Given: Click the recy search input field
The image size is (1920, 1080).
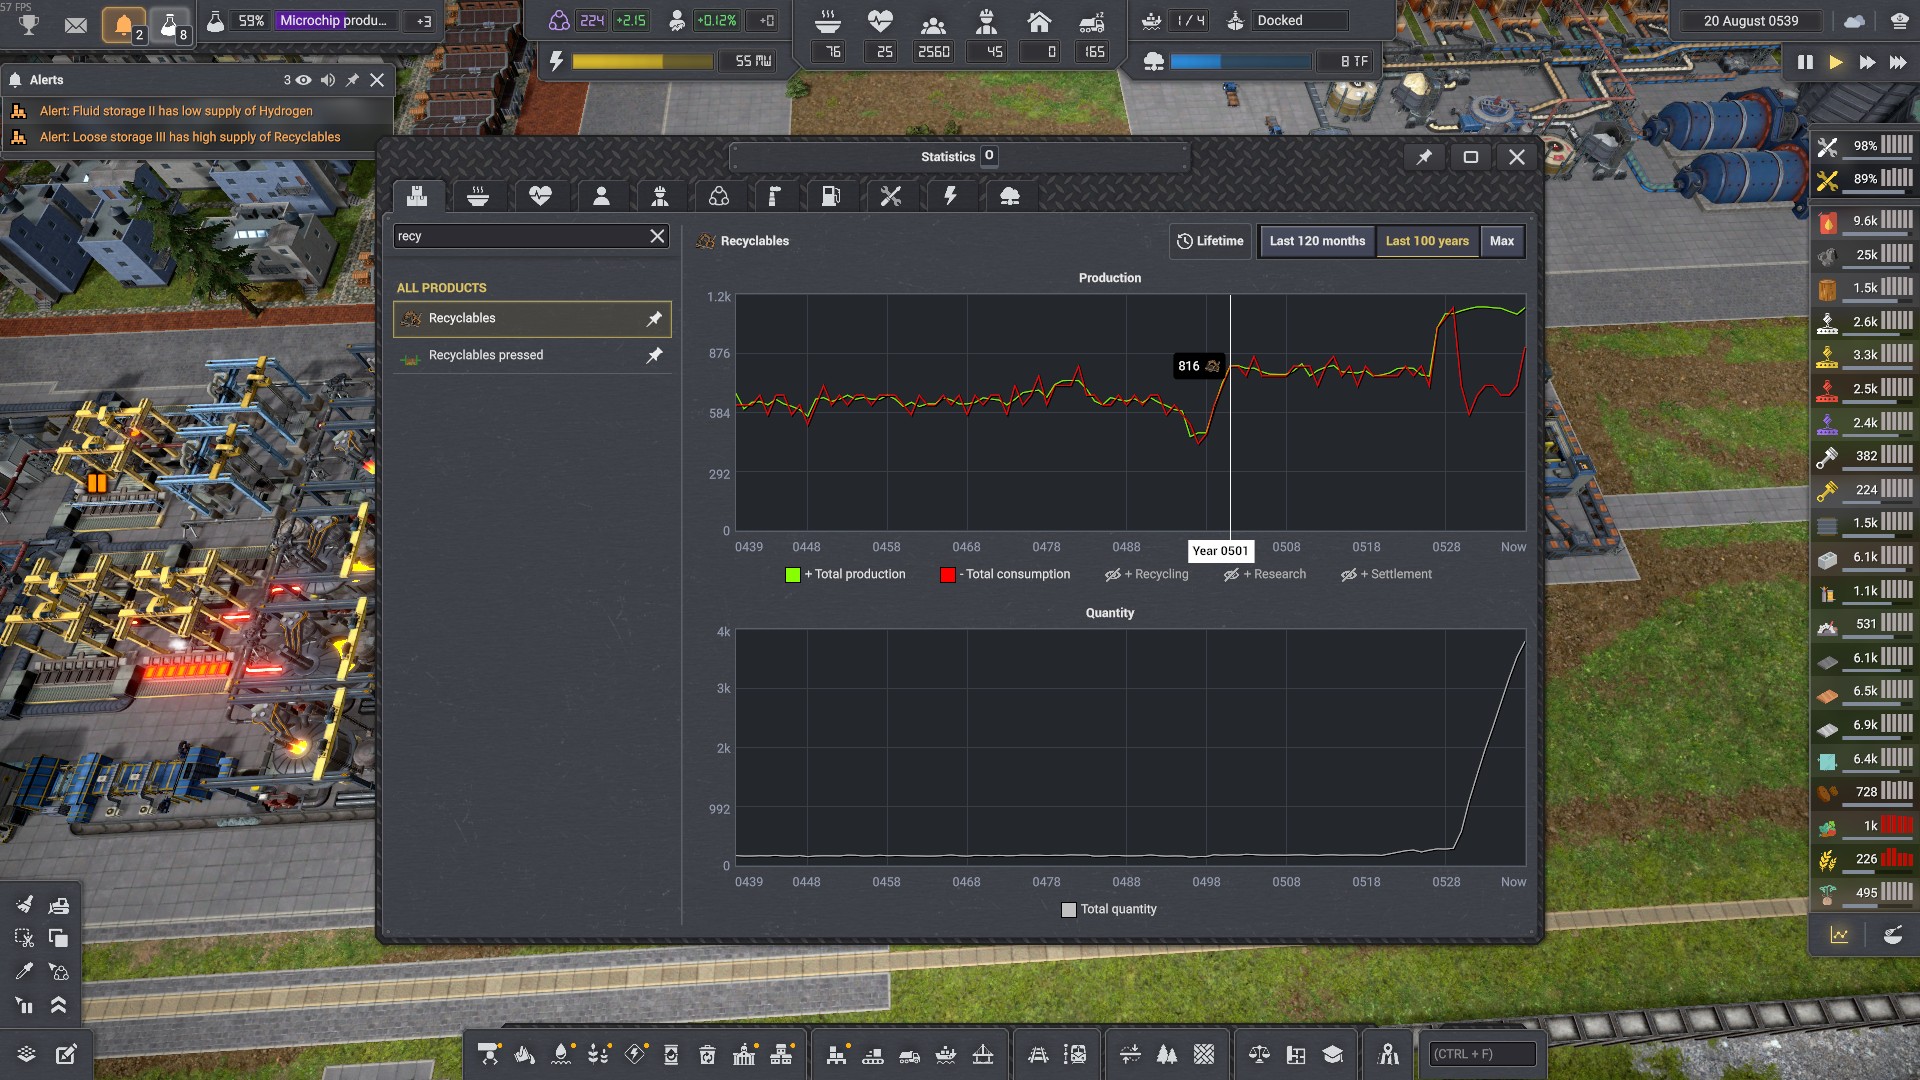Looking at the screenshot, I should pyautogui.click(x=520, y=236).
